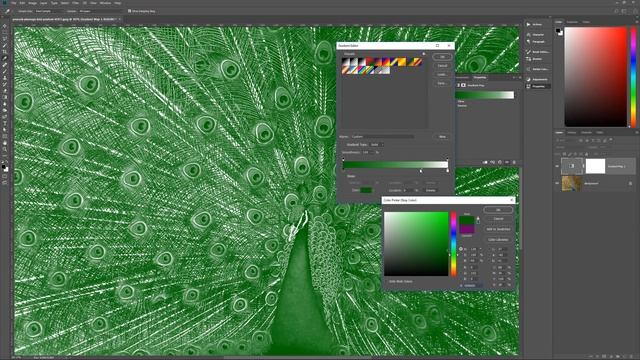Image resolution: width=640 pixels, height=360 pixels.
Task: Click the stop Color swatch in Gradient Editor
Action: (366, 190)
